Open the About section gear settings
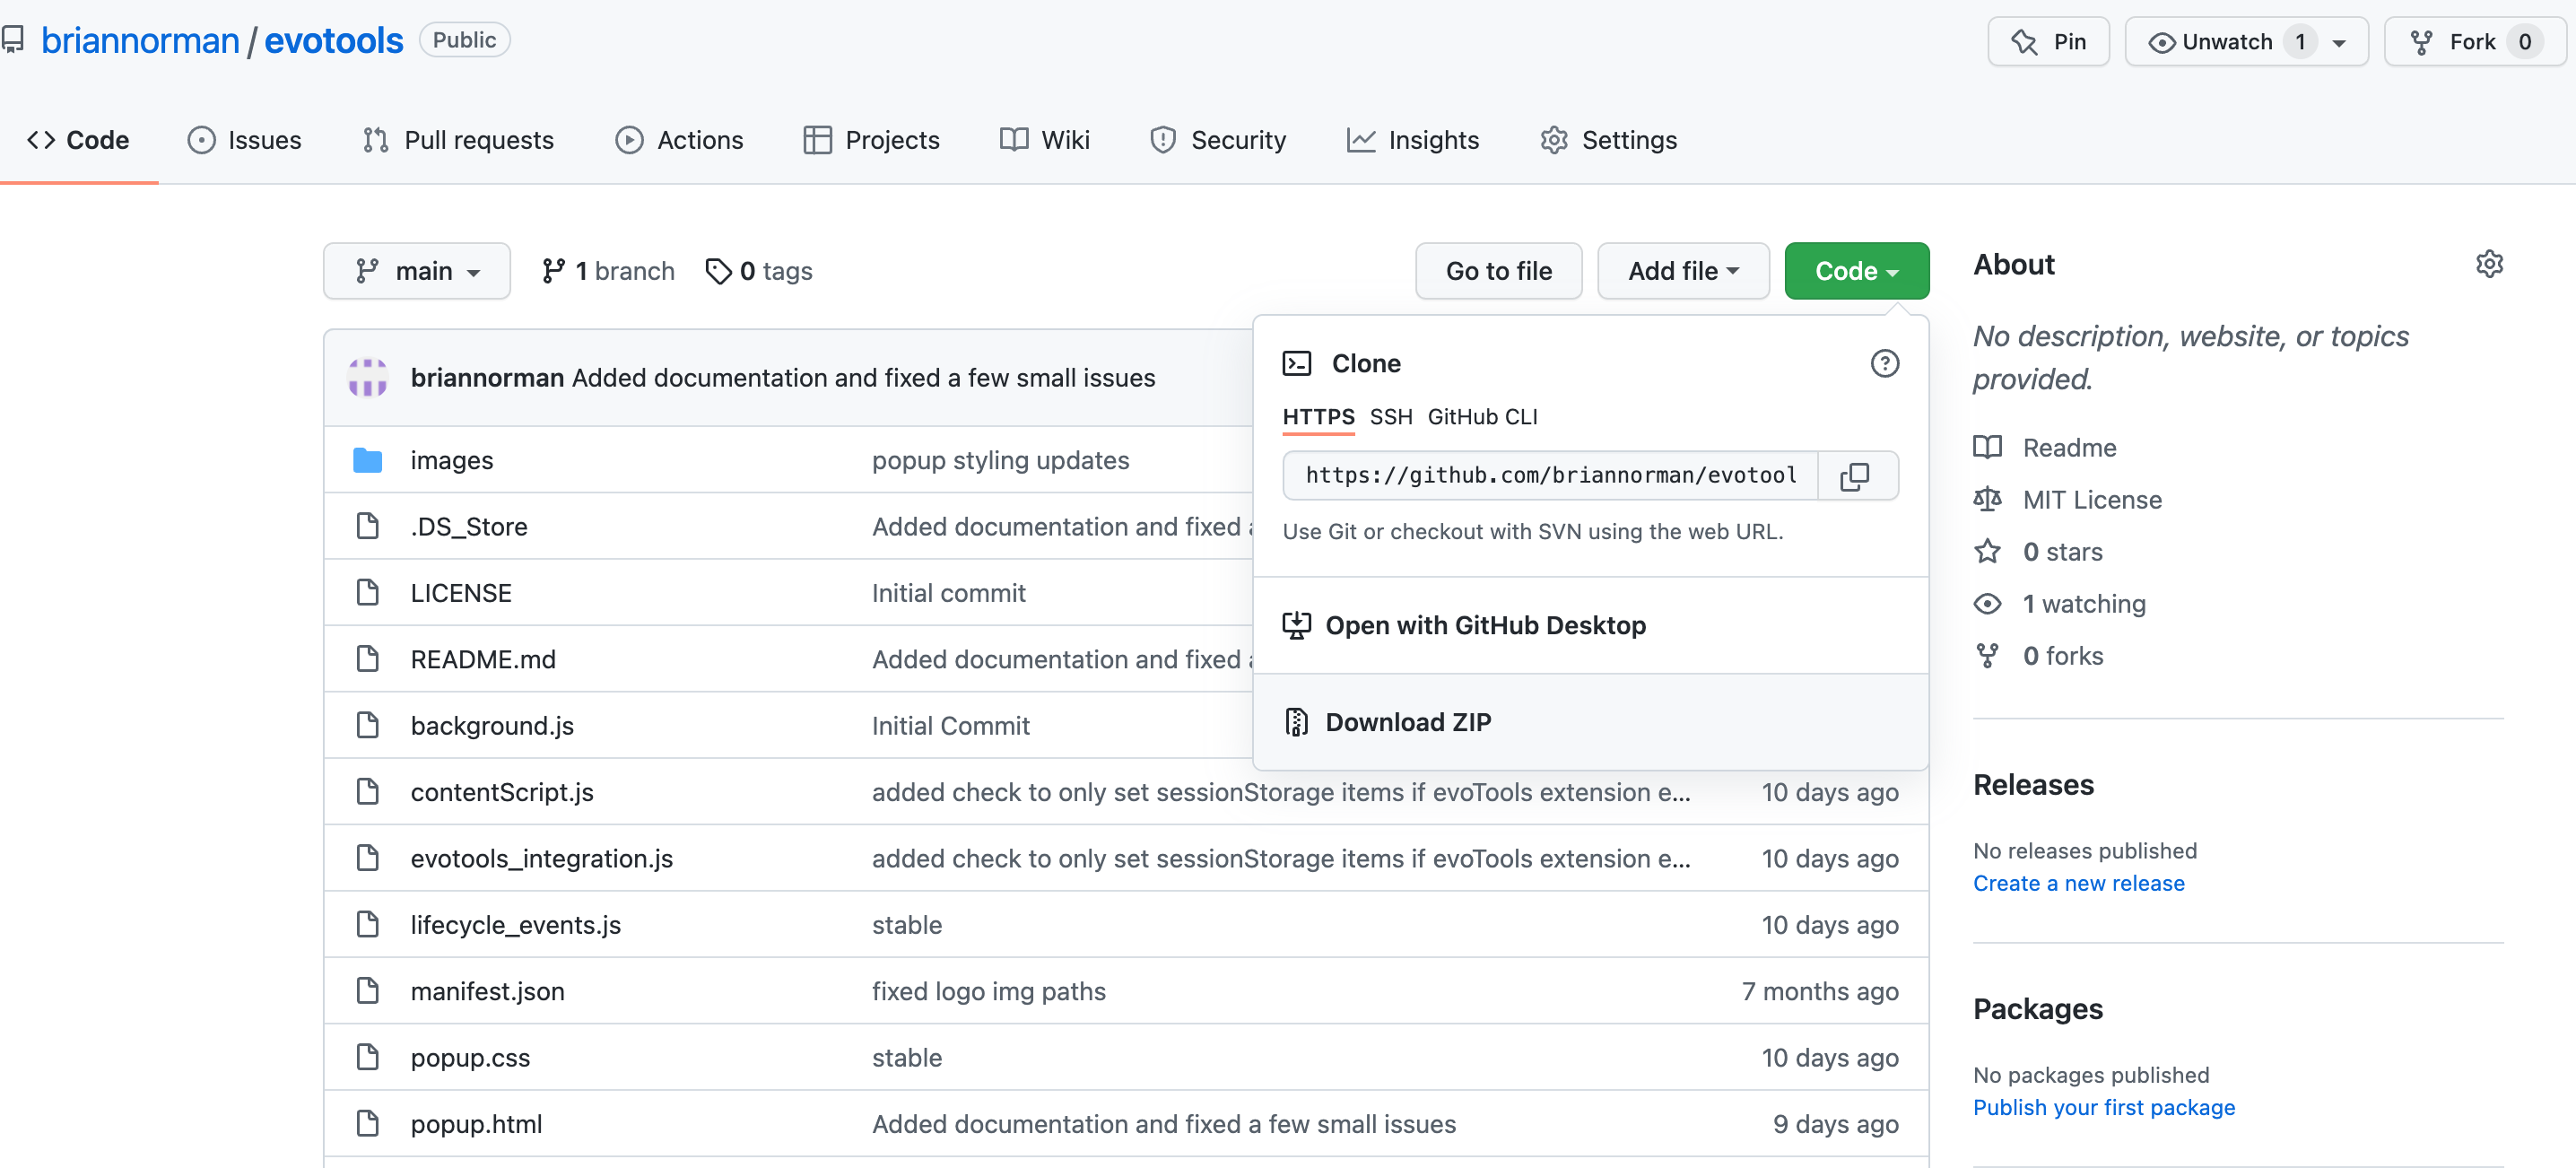This screenshot has width=2576, height=1168. pyautogui.click(x=2489, y=264)
